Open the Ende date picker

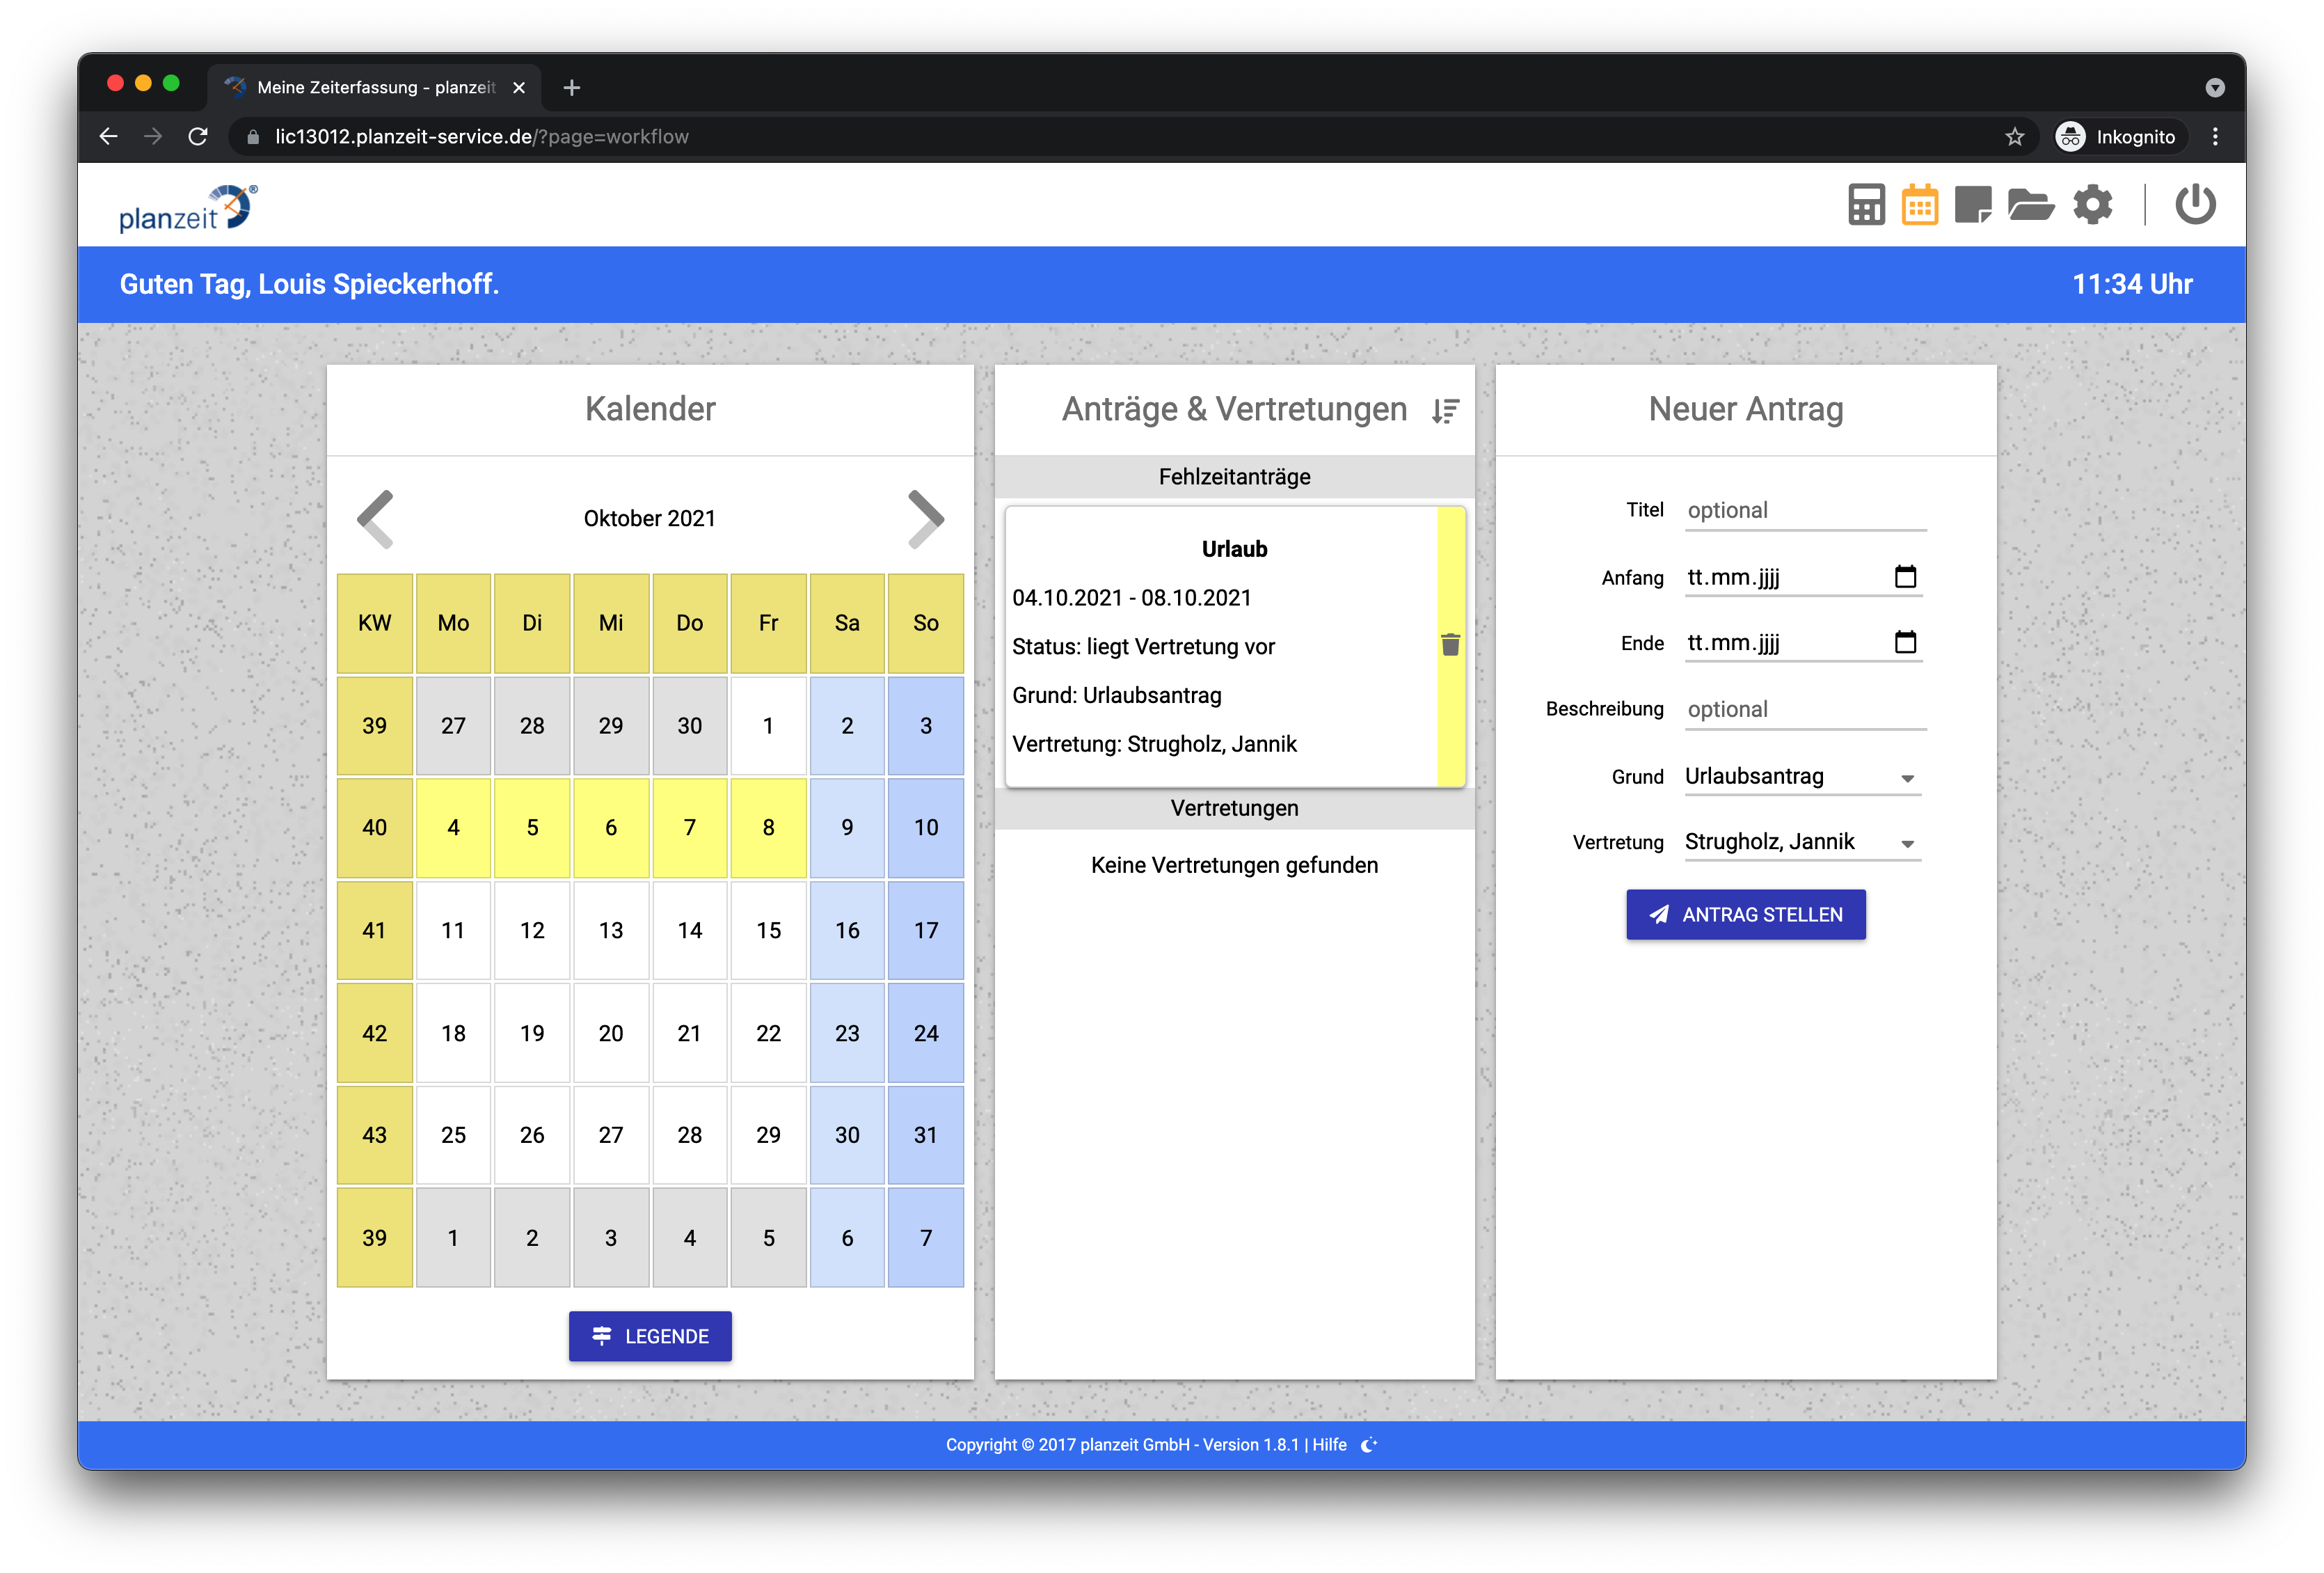tap(1905, 642)
